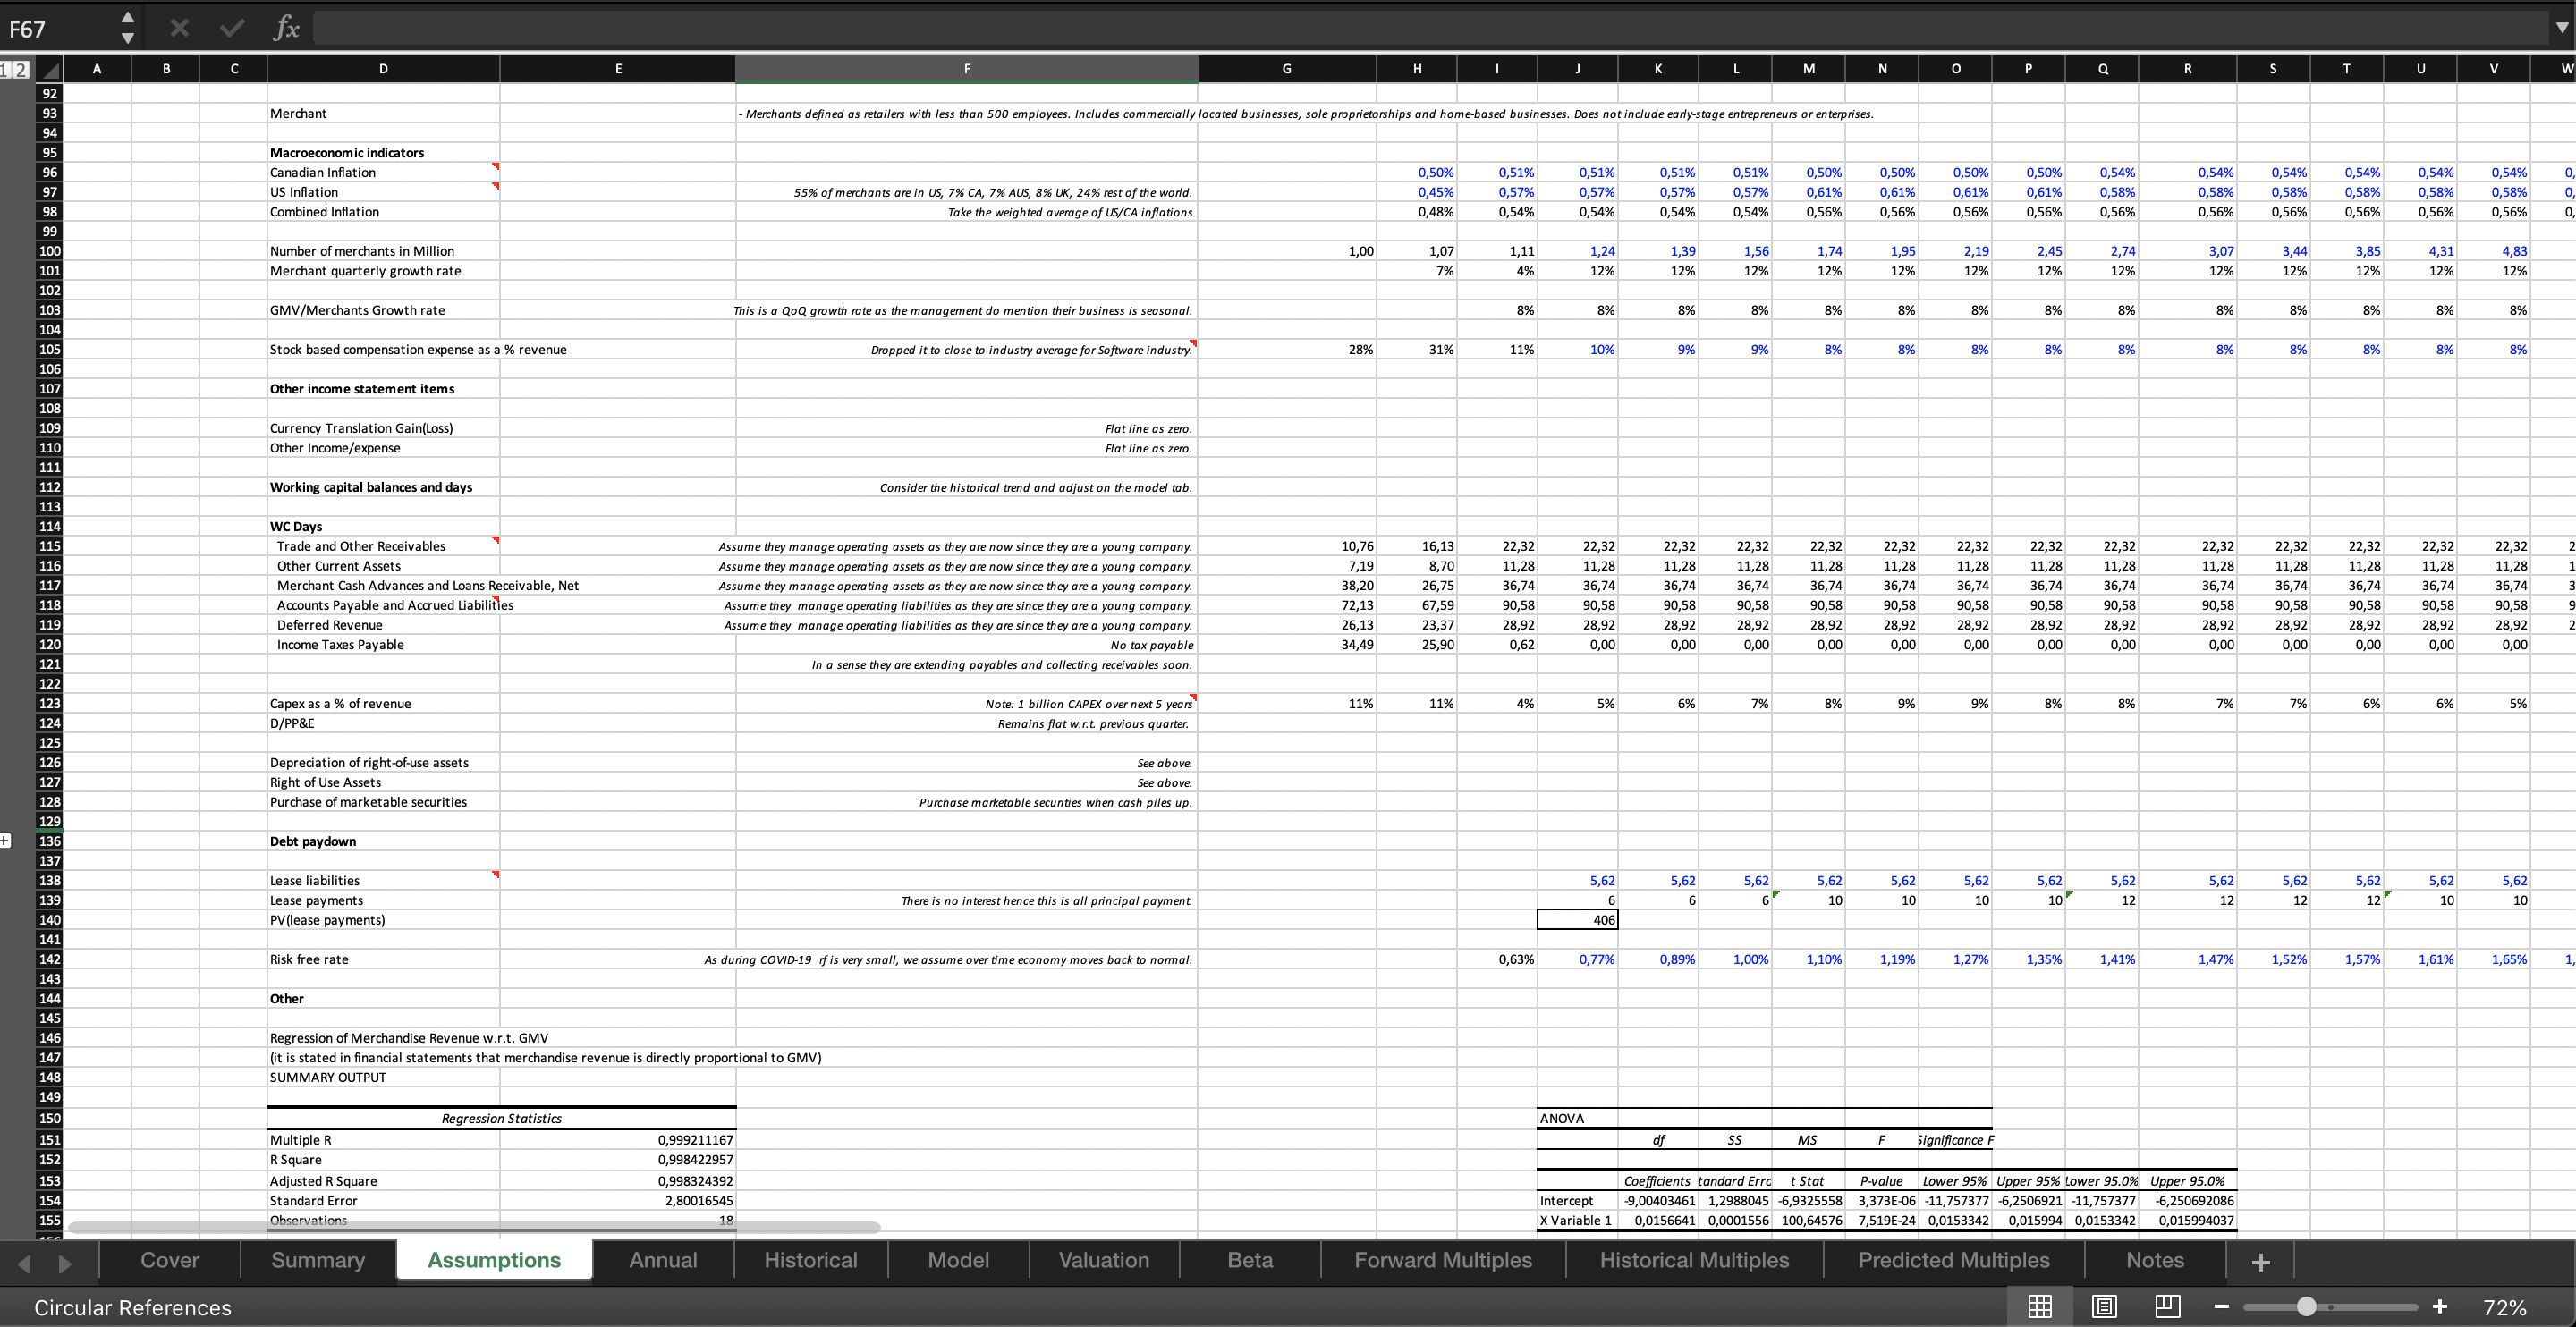Switch to Normal view icon in status bar
The image size is (2576, 1327).
(x=2040, y=1306)
